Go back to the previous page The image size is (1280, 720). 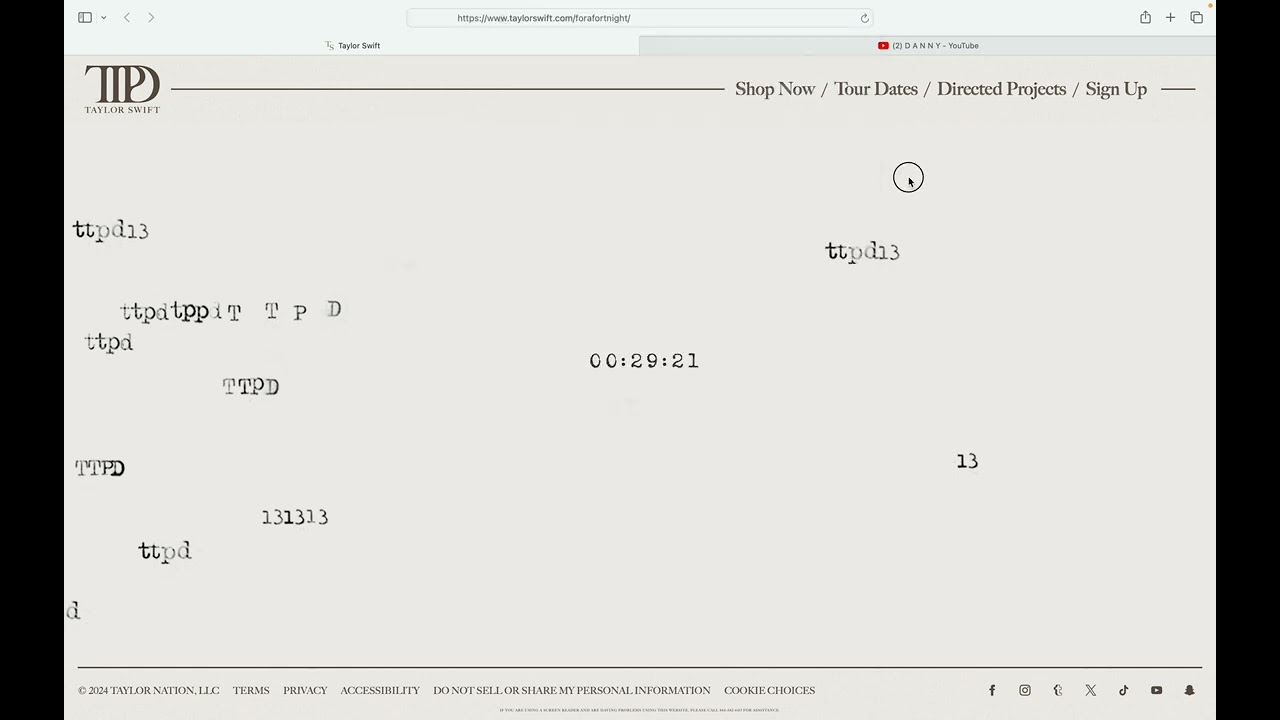(x=127, y=17)
